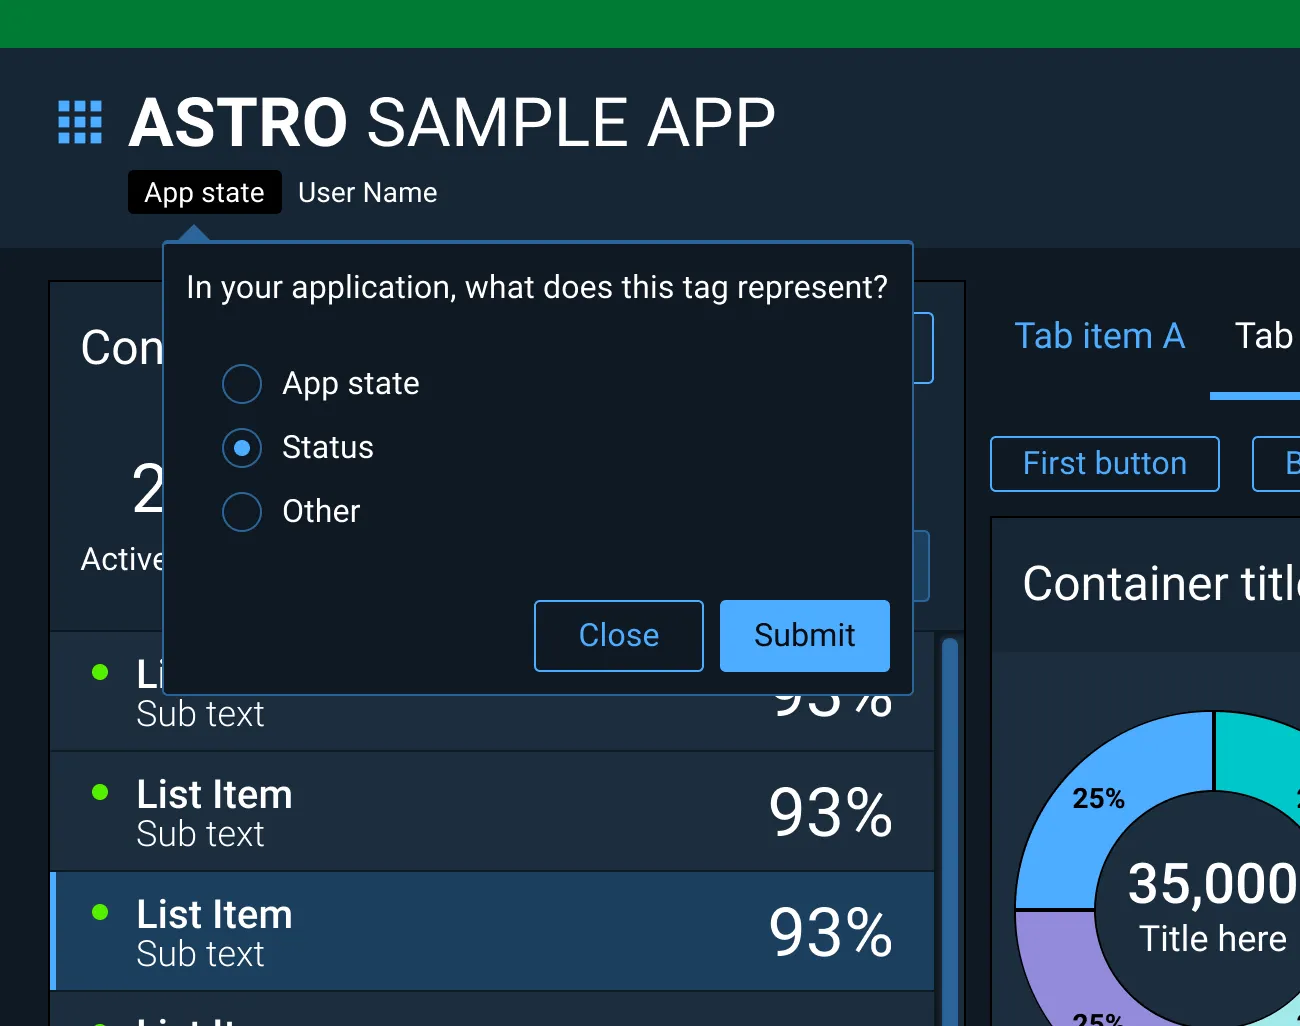The image size is (1300, 1026).
Task: Open the app launcher grid icon
Action: pyautogui.click(x=79, y=122)
